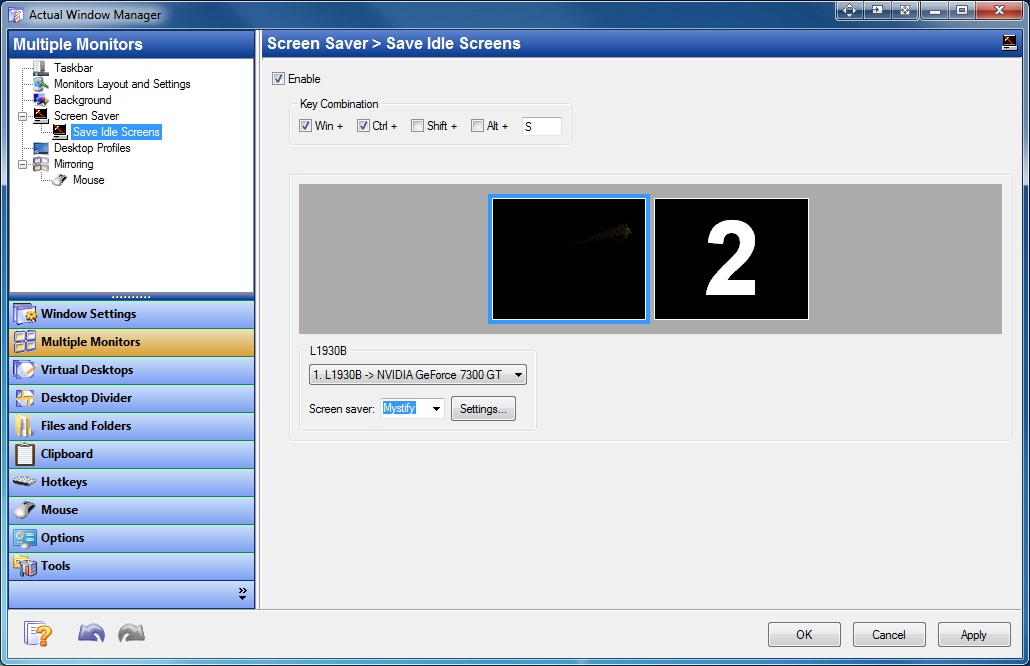Image resolution: width=1030 pixels, height=666 pixels.
Task: Open help with the question mark icon
Action: tap(38, 634)
